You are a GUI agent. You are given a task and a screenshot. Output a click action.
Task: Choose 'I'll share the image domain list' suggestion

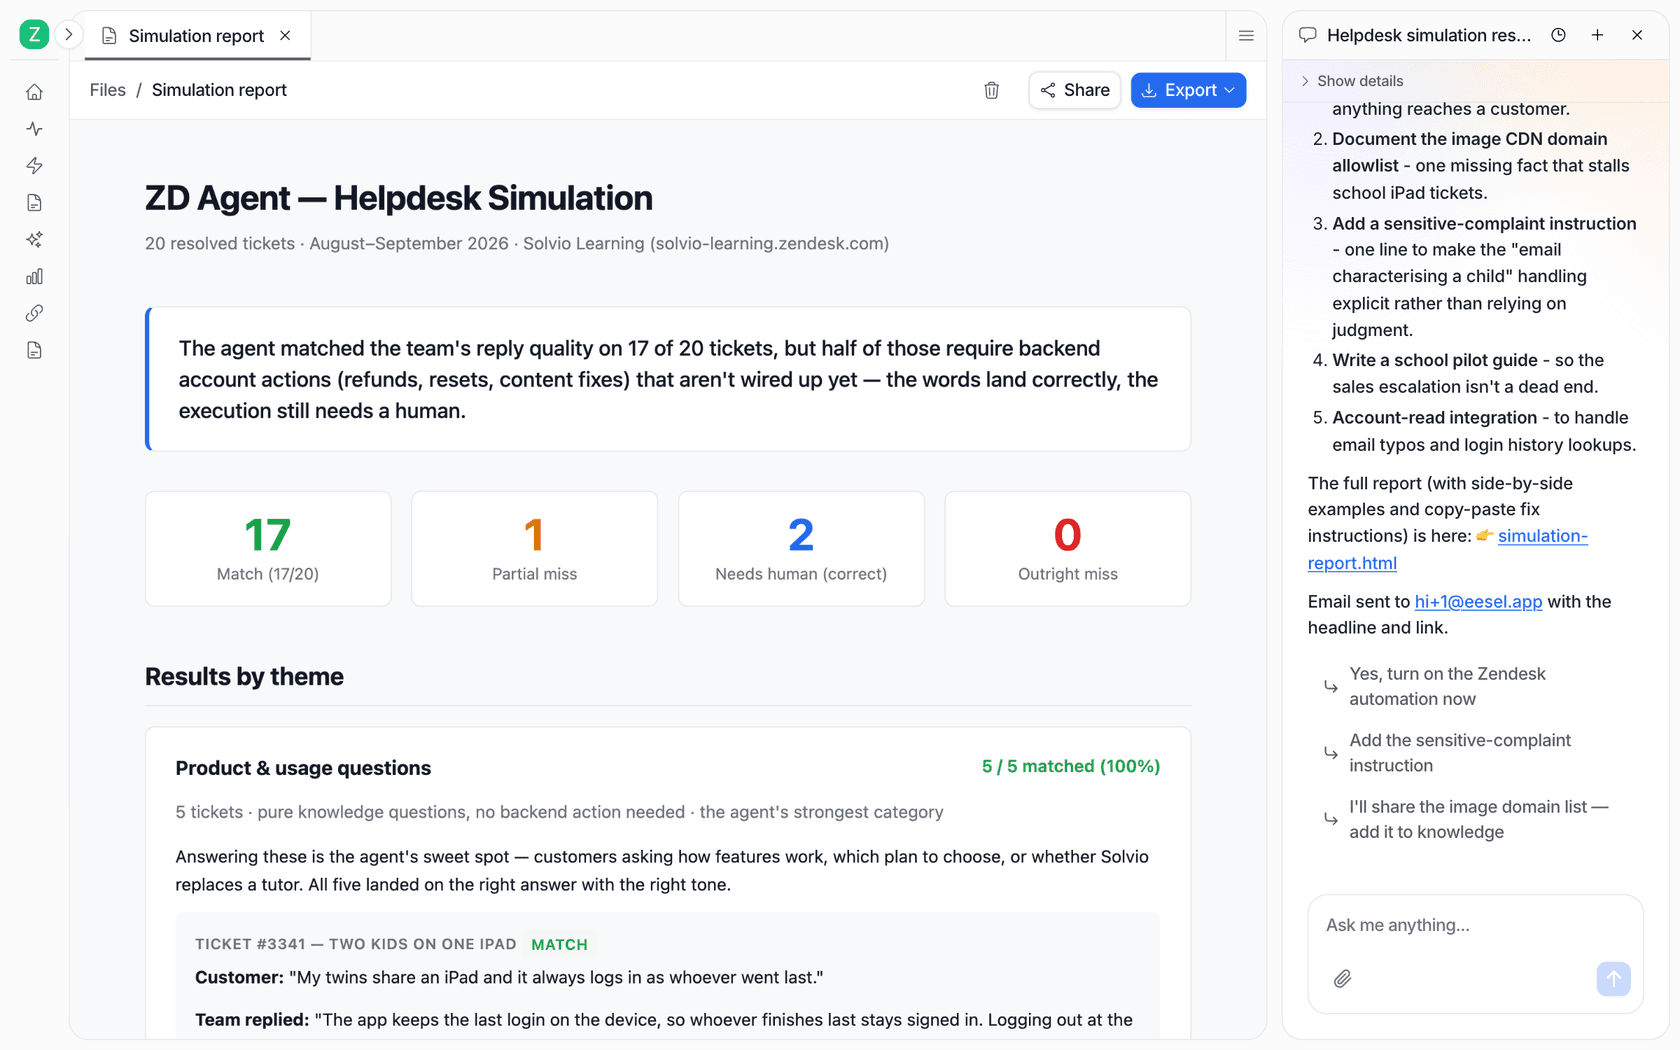coord(1476,820)
